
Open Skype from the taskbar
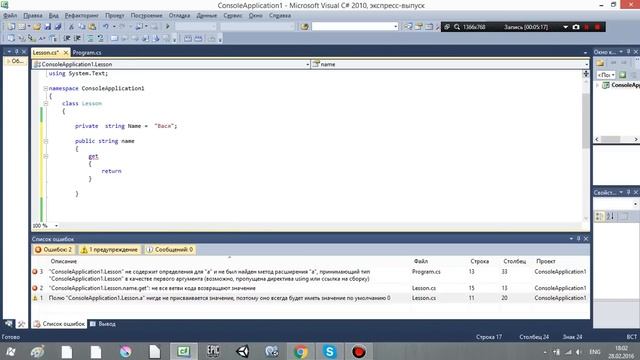pos(329,352)
